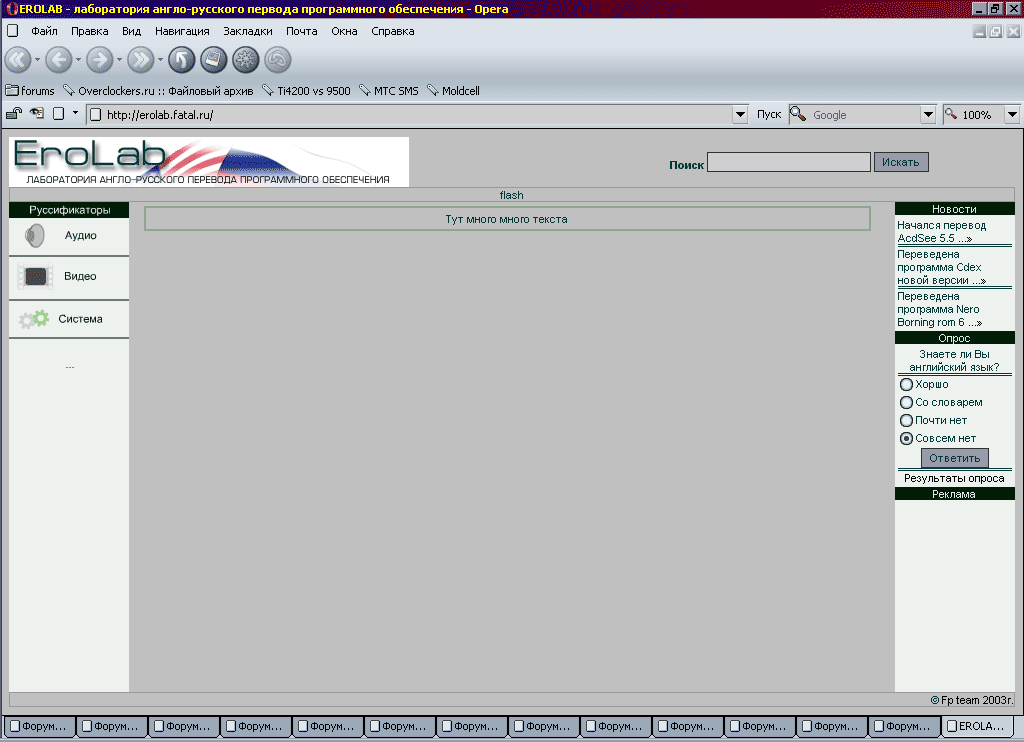Expand the Fast Forward dropdown arrow
Viewport: 1024px width, 742px height.
[x=160, y=60]
